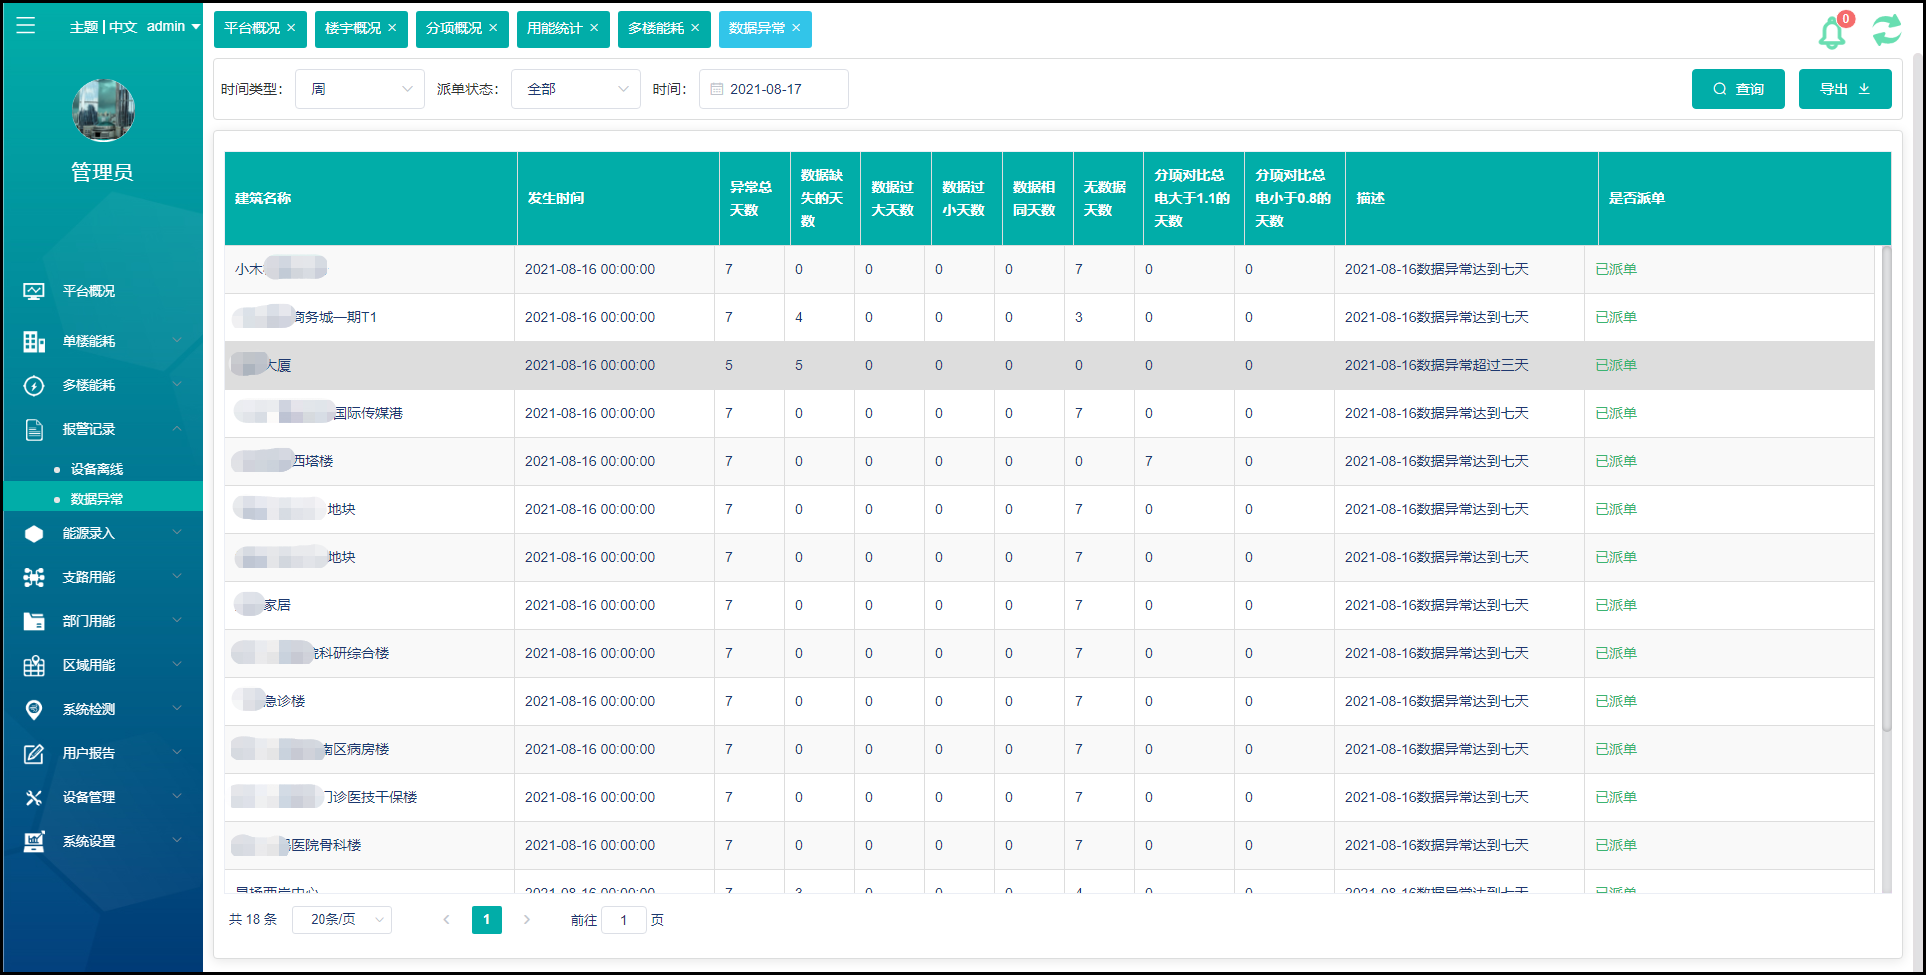Click the 前往 page number input

tap(624, 920)
